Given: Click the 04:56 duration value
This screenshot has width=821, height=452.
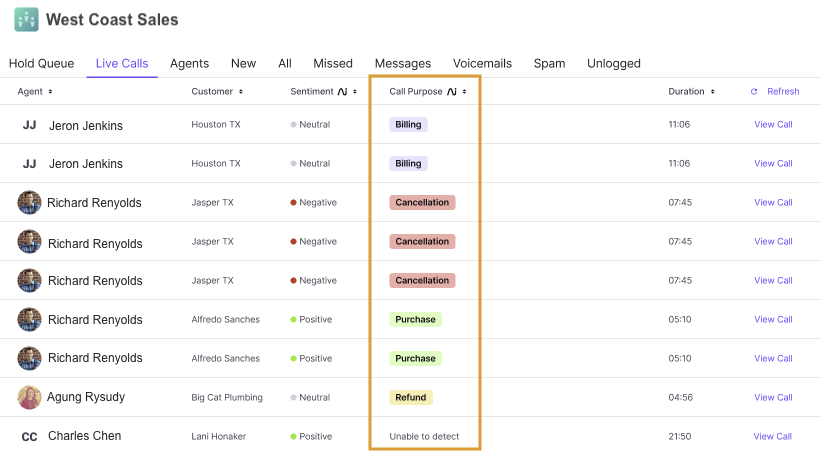Looking at the screenshot, I should 680,398.
